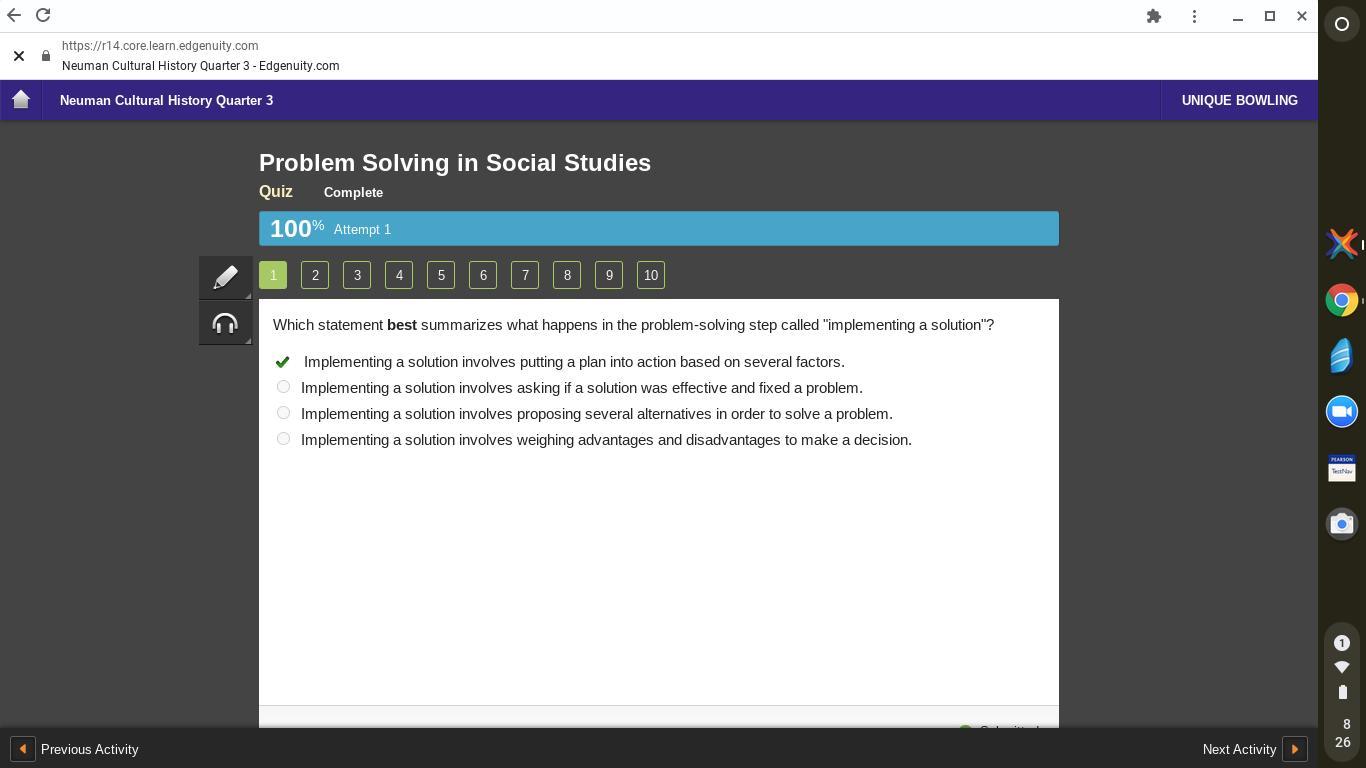The image size is (1366, 768).
Task: Go to question 2
Action: (315, 275)
